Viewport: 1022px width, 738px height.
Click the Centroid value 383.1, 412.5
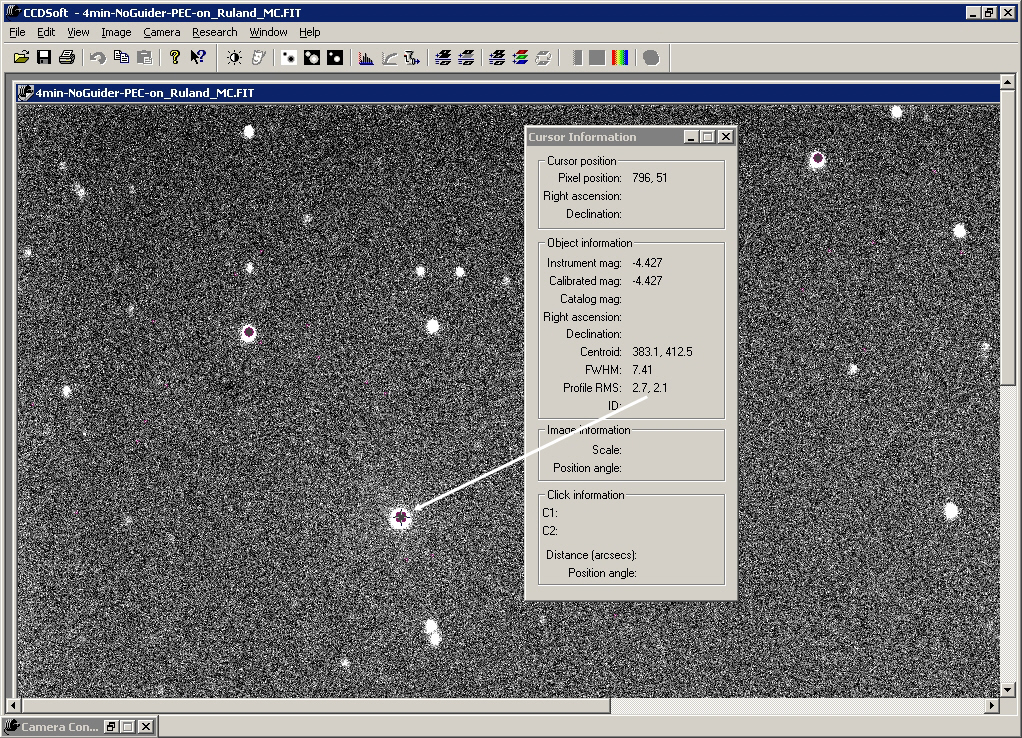(x=662, y=351)
